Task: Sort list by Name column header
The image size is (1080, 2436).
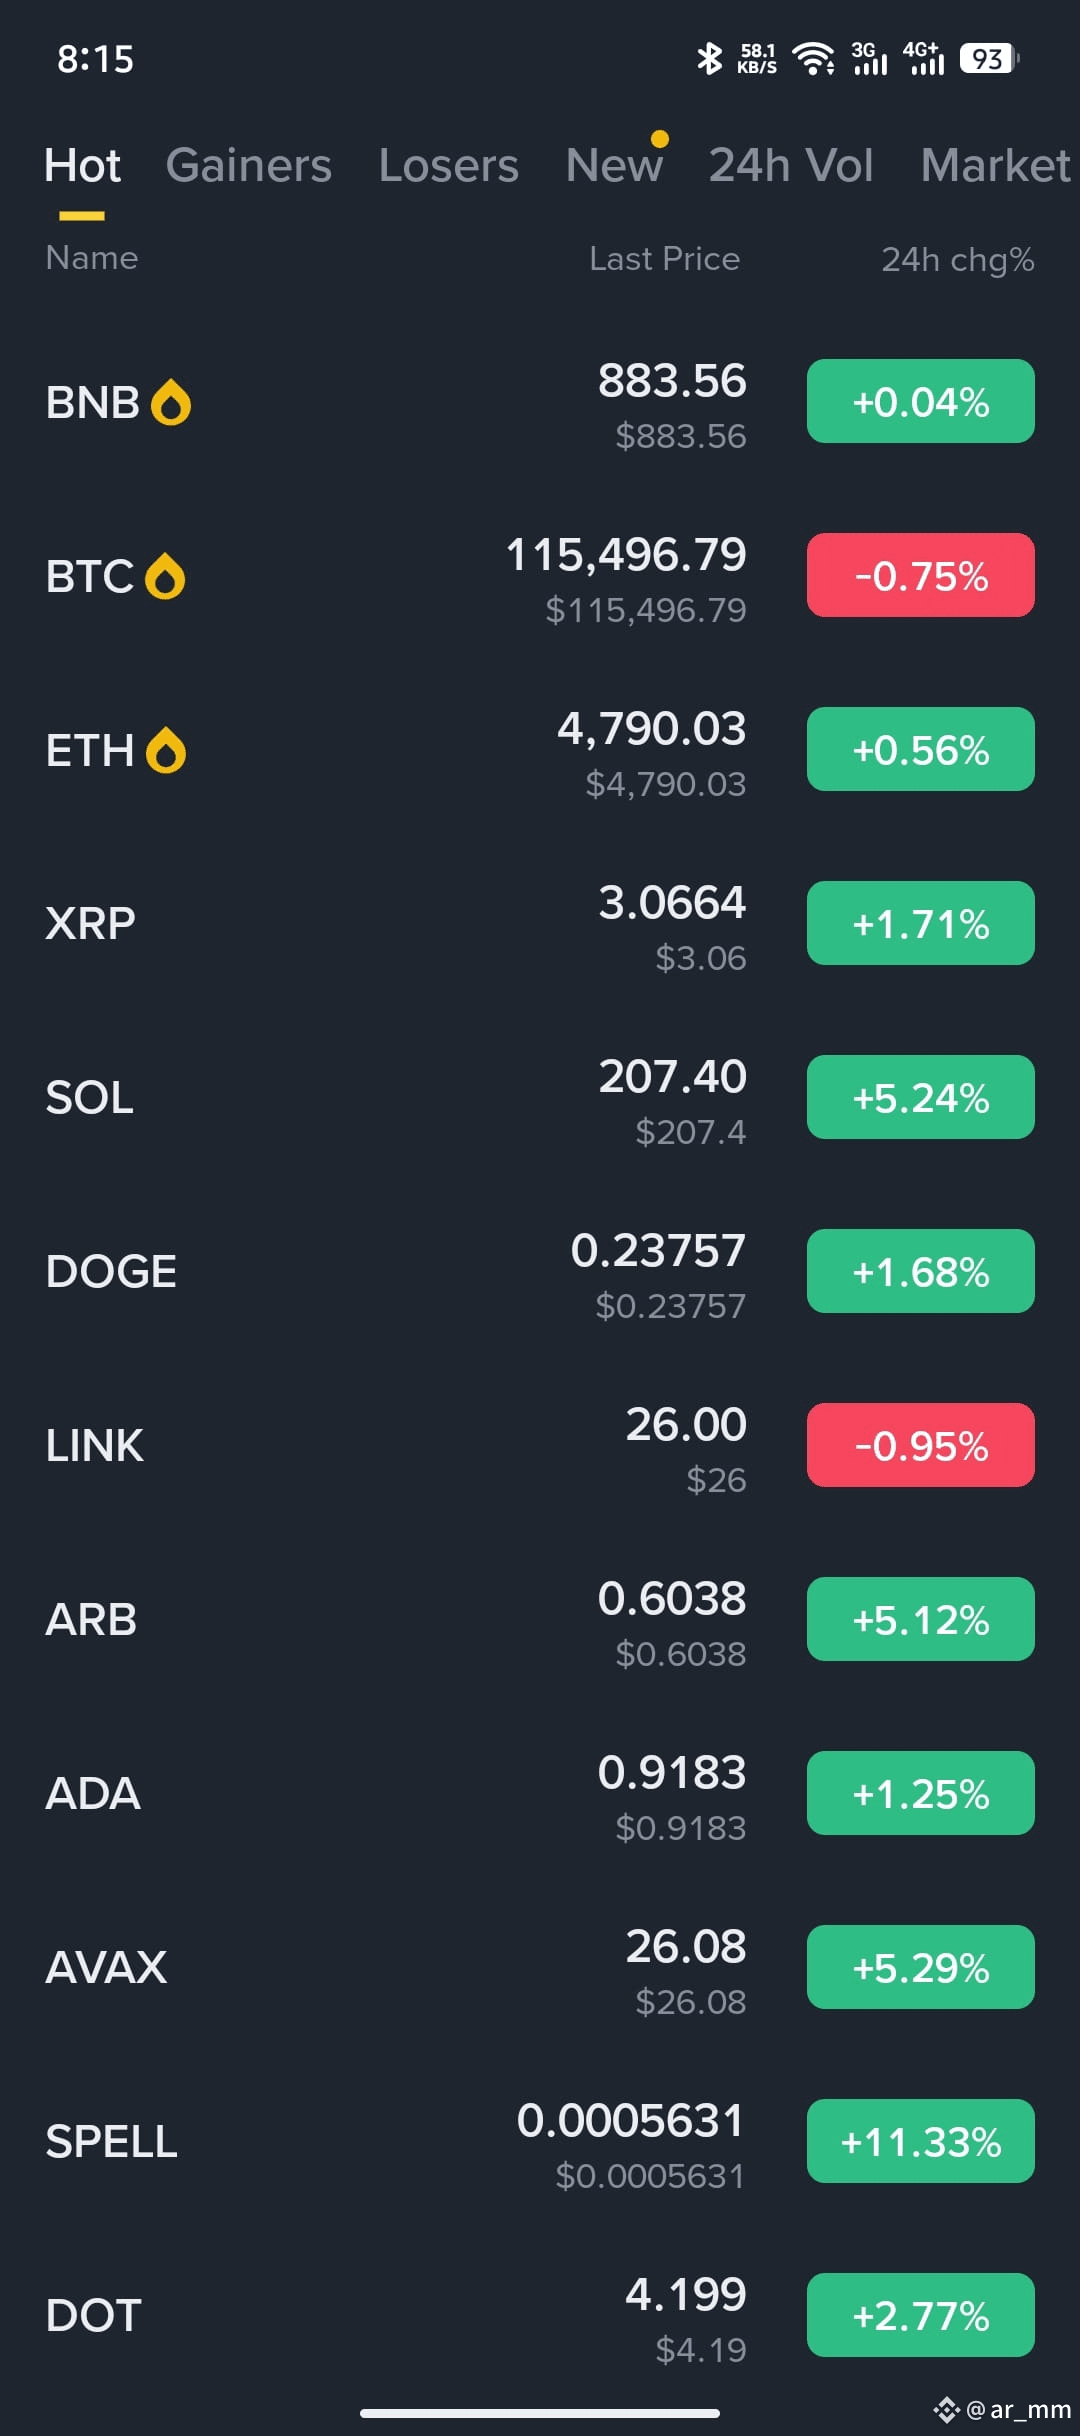Action: (91, 258)
